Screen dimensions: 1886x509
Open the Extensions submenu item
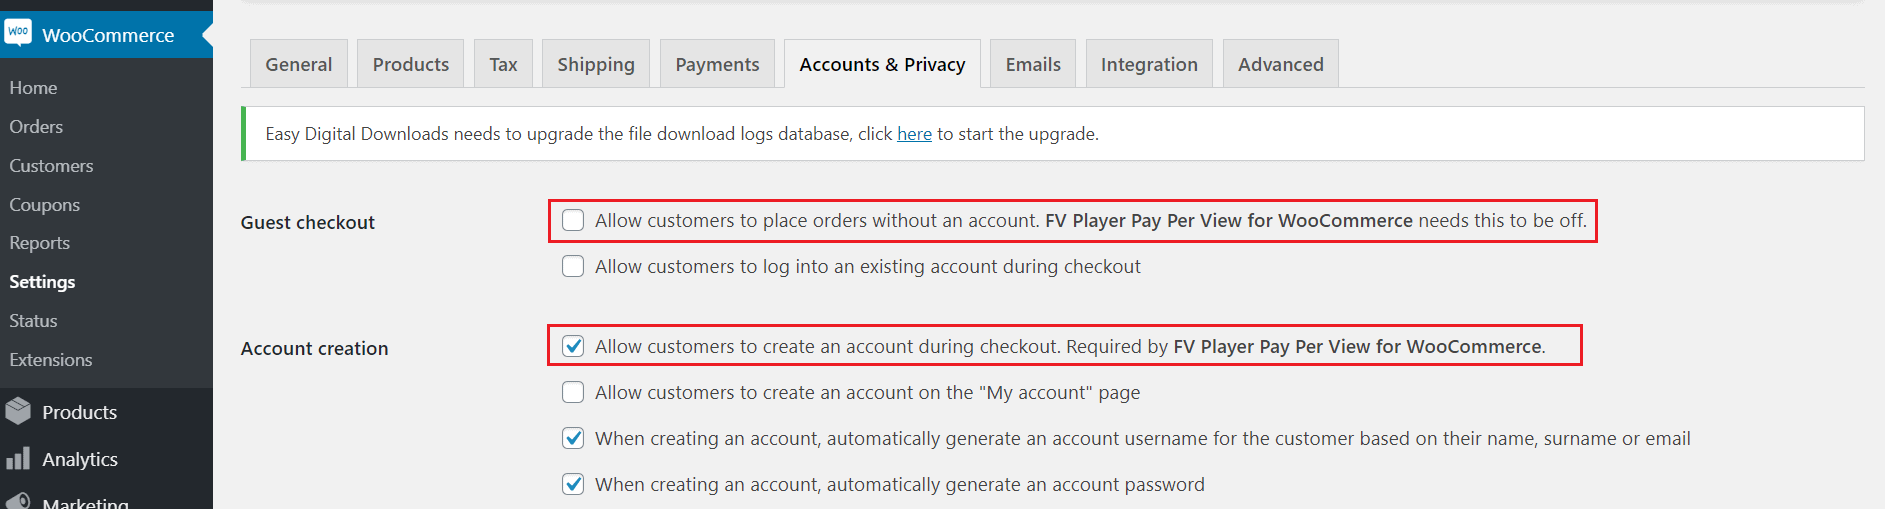click(x=51, y=360)
